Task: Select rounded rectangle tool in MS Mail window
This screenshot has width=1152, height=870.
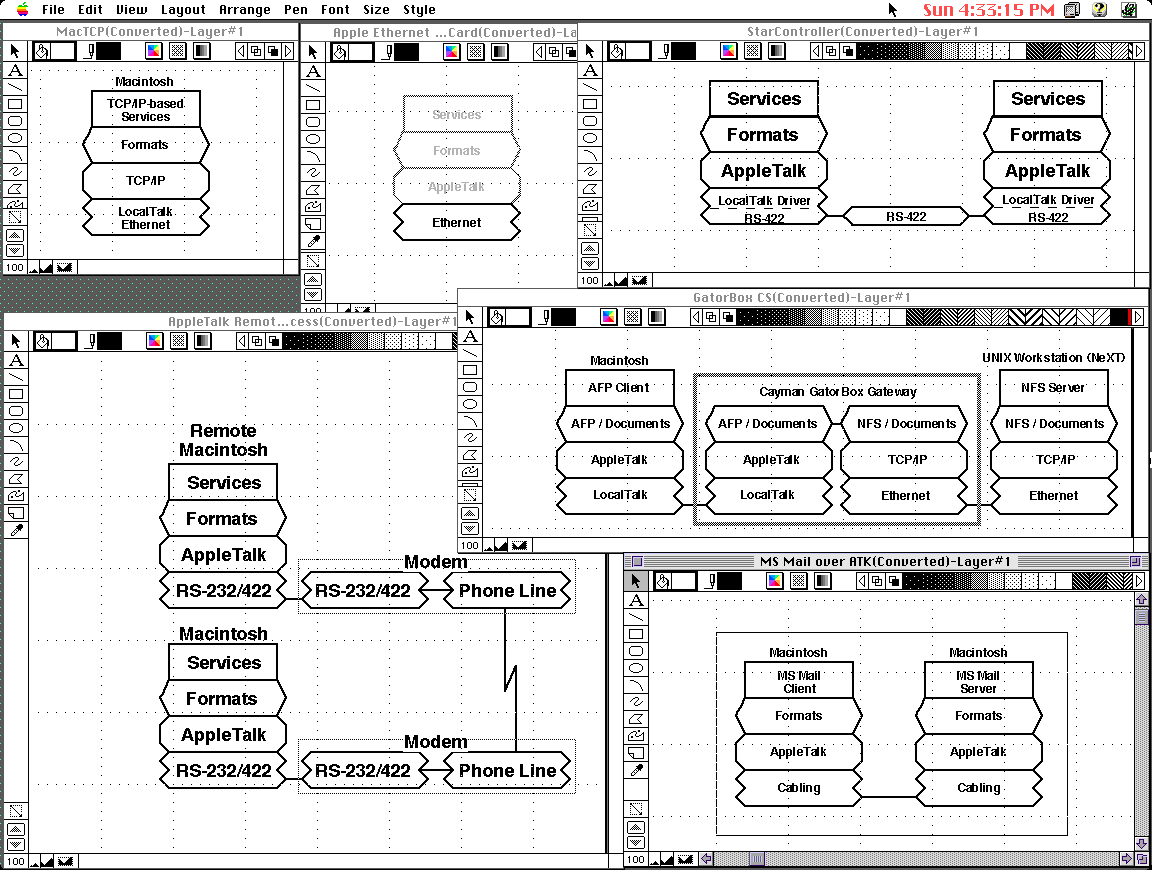Action: 636,650
